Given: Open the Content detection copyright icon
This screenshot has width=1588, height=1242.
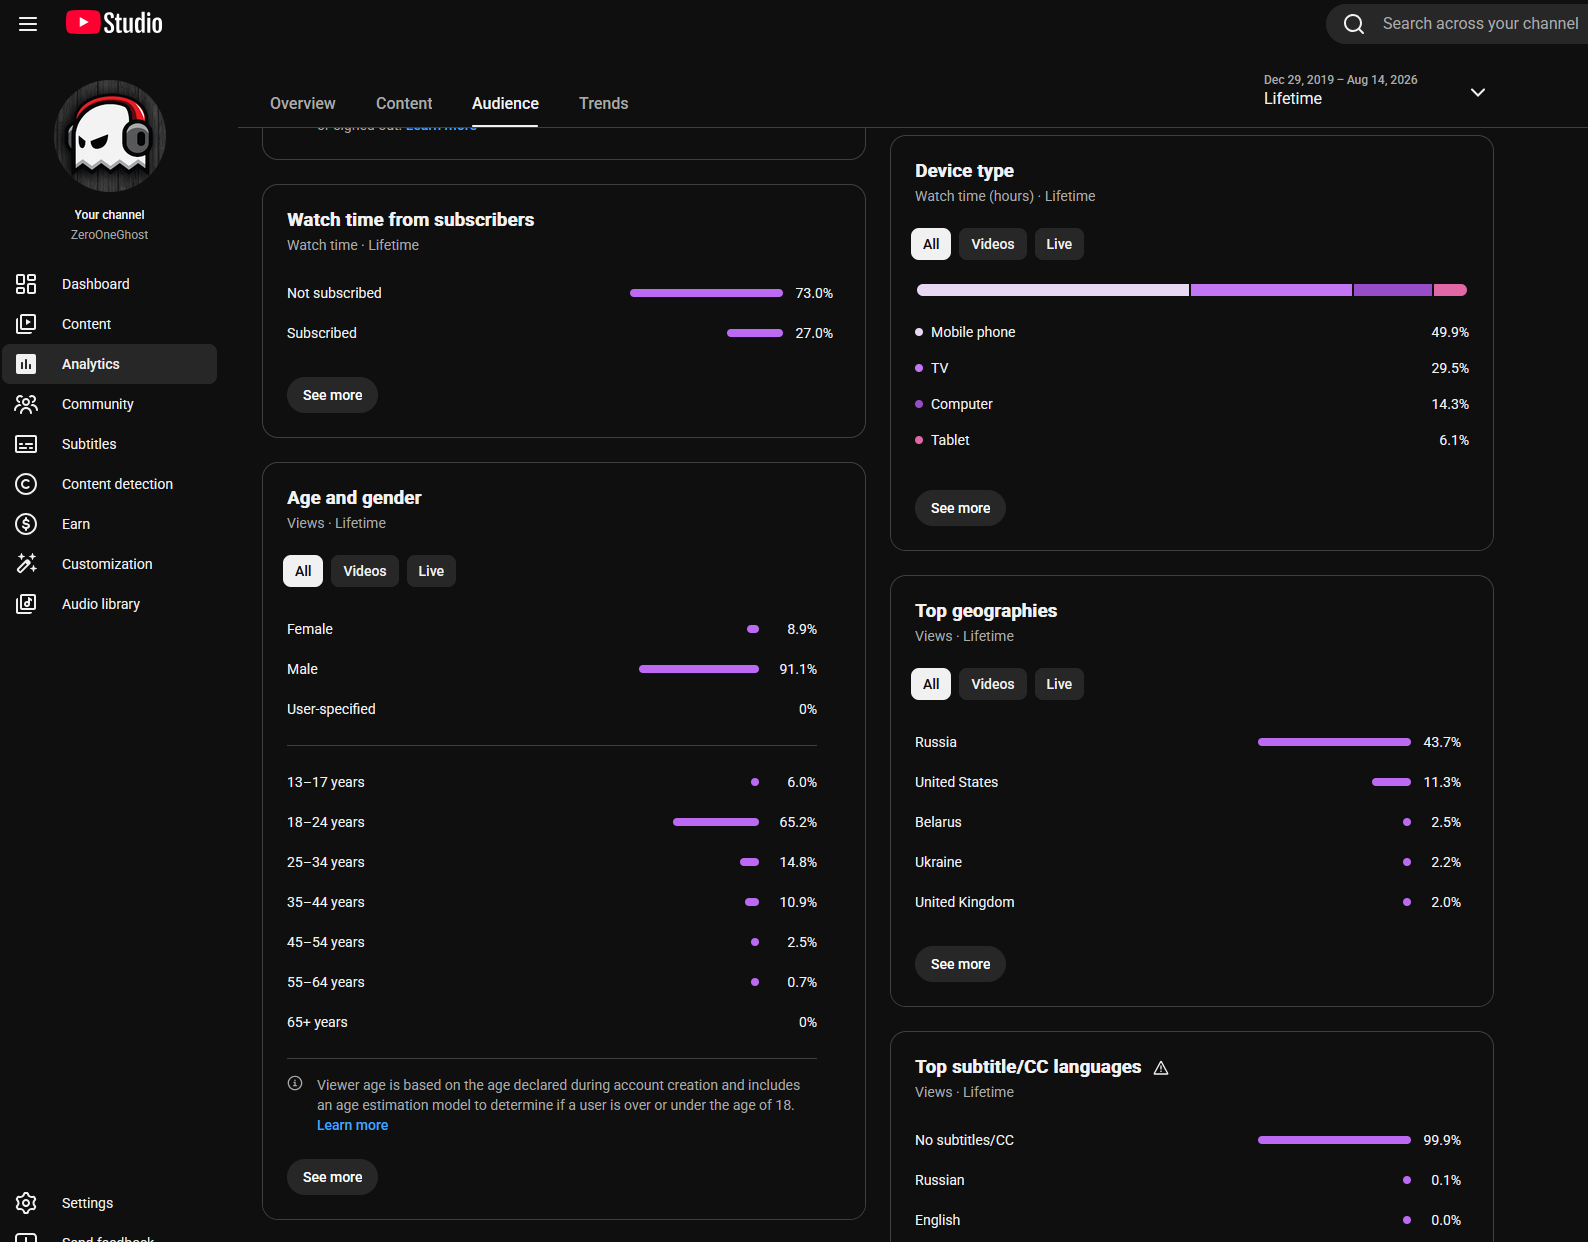Looking at the screenshot, I should (26, 484).
